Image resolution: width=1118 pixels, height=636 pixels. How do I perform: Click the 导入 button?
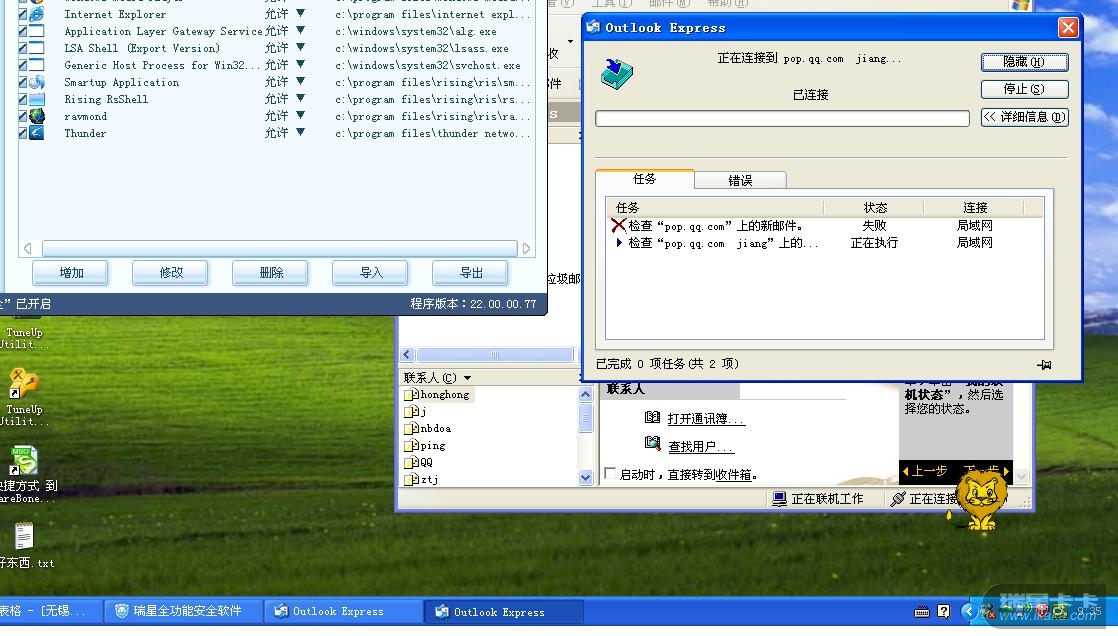[x=370, y=273]
